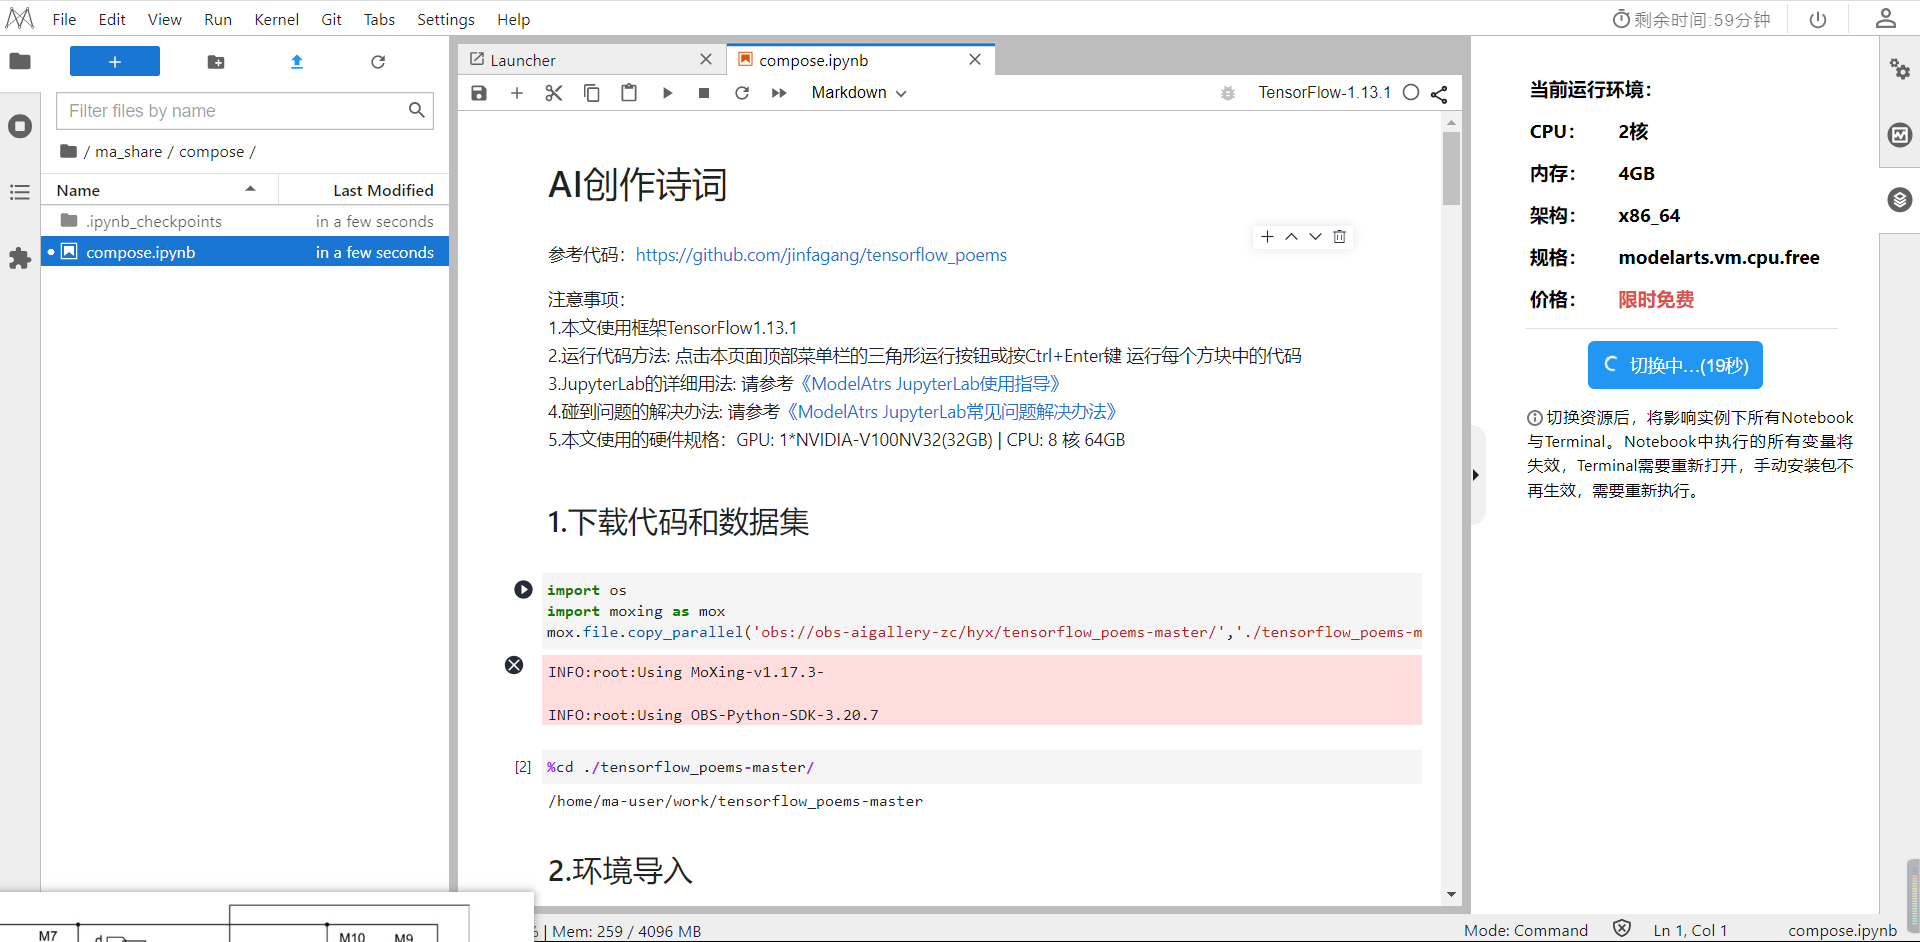The image size is (1920, 942).
Task: Open the extension manager puzzle icon
Action: (20, 258)
